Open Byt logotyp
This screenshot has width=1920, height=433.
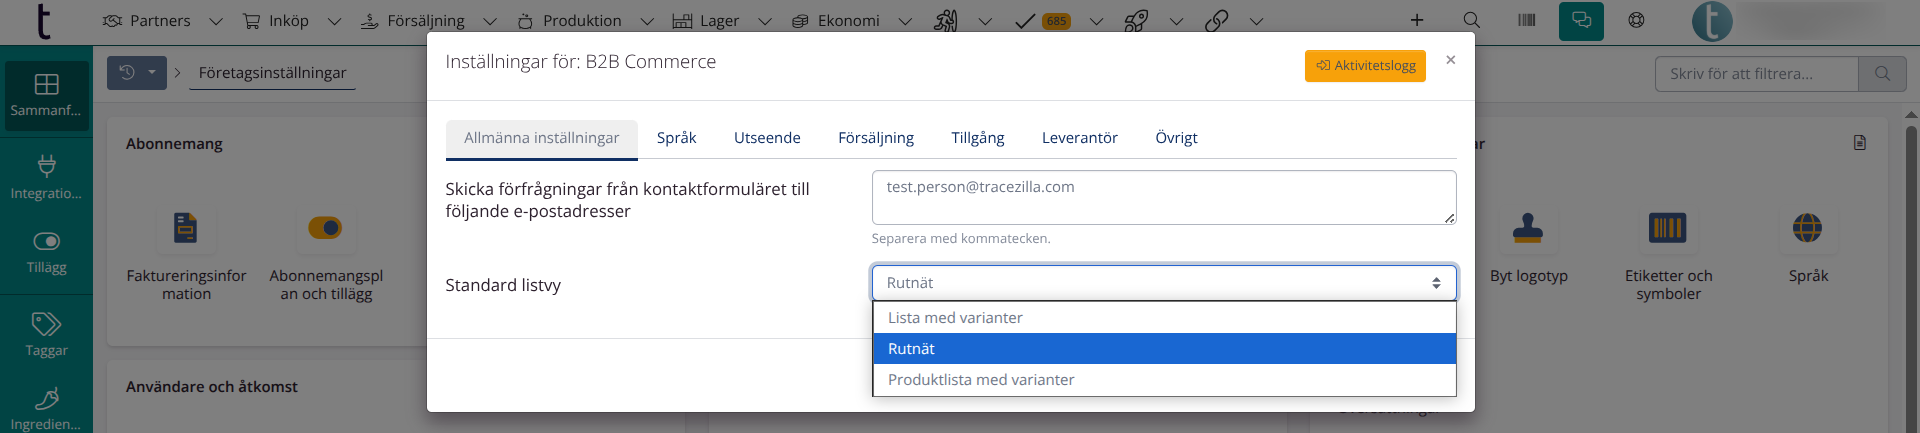pos(1528,247)
